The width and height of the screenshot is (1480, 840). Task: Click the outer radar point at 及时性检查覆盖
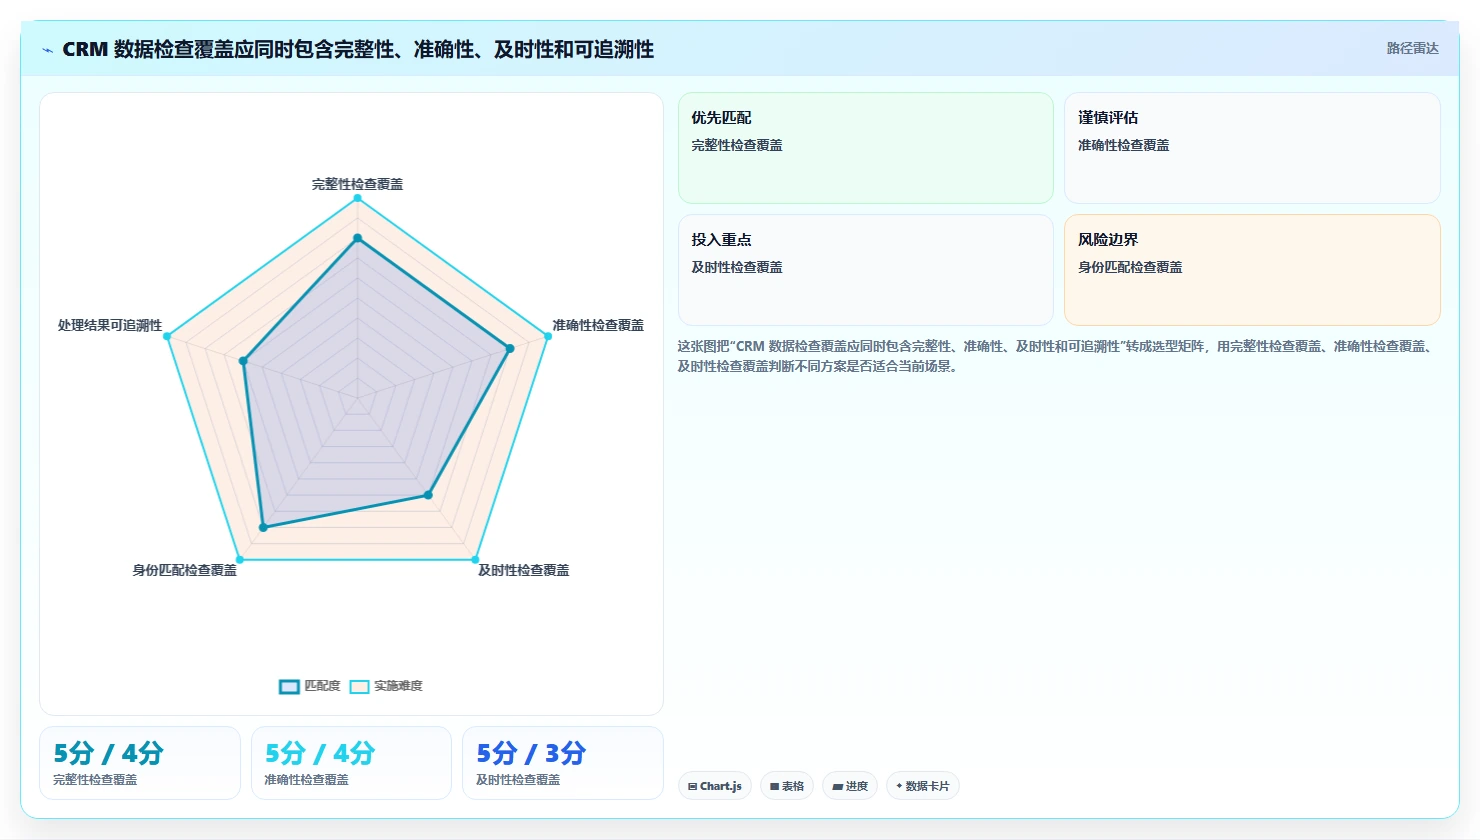(x=475, y=560)
